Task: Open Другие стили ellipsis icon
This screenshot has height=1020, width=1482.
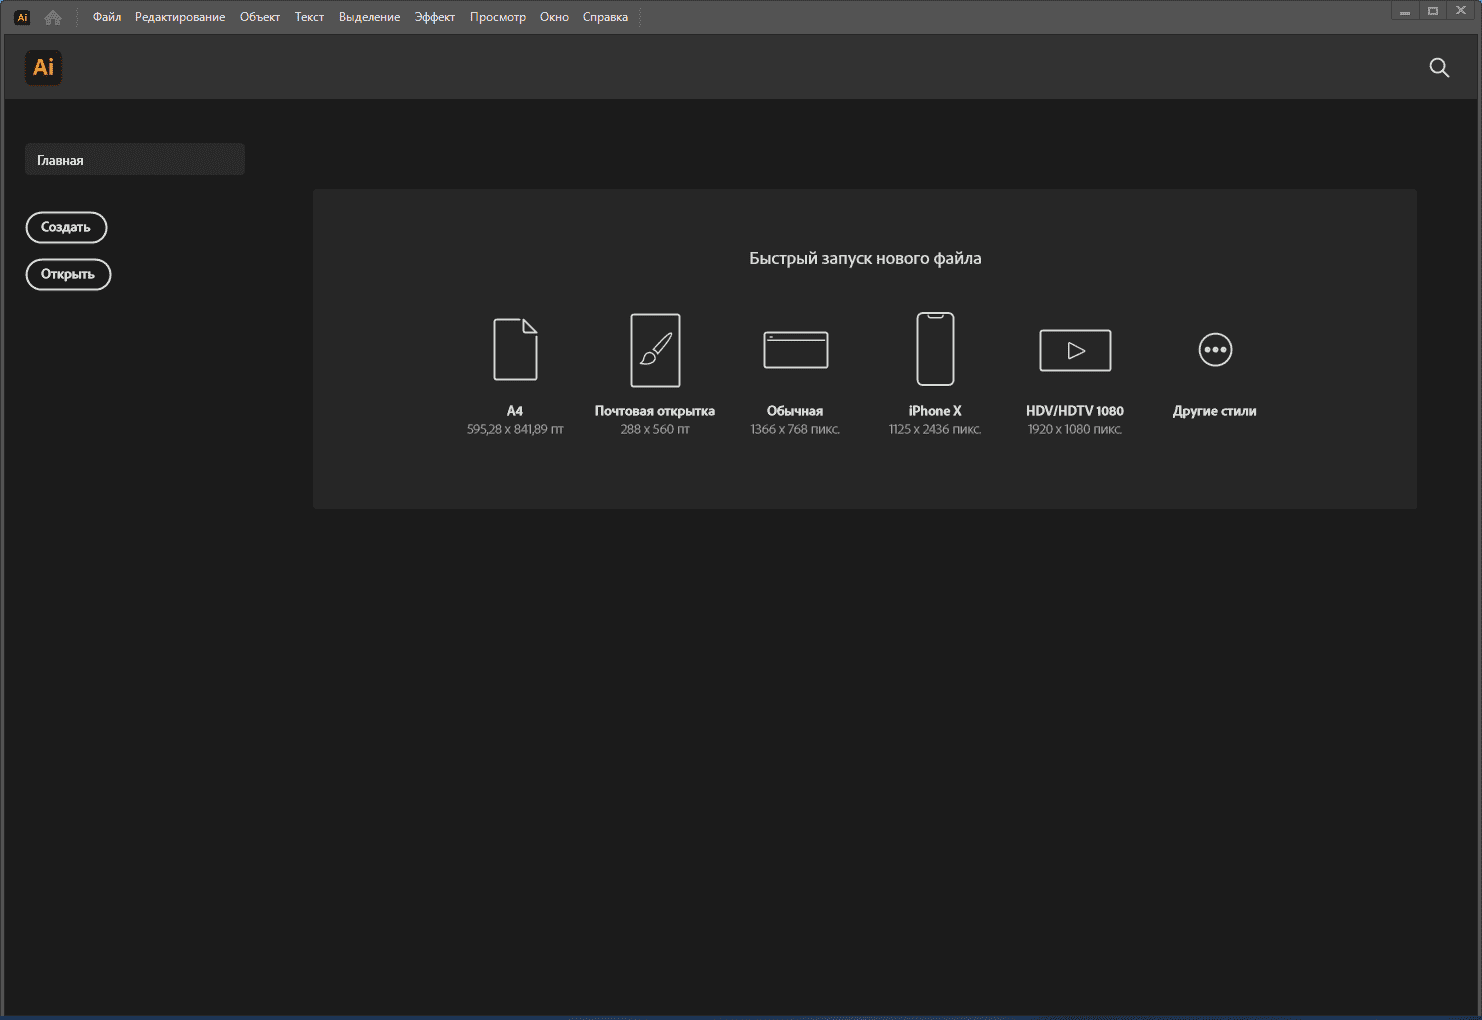Action: click(x=1215, y=350)
